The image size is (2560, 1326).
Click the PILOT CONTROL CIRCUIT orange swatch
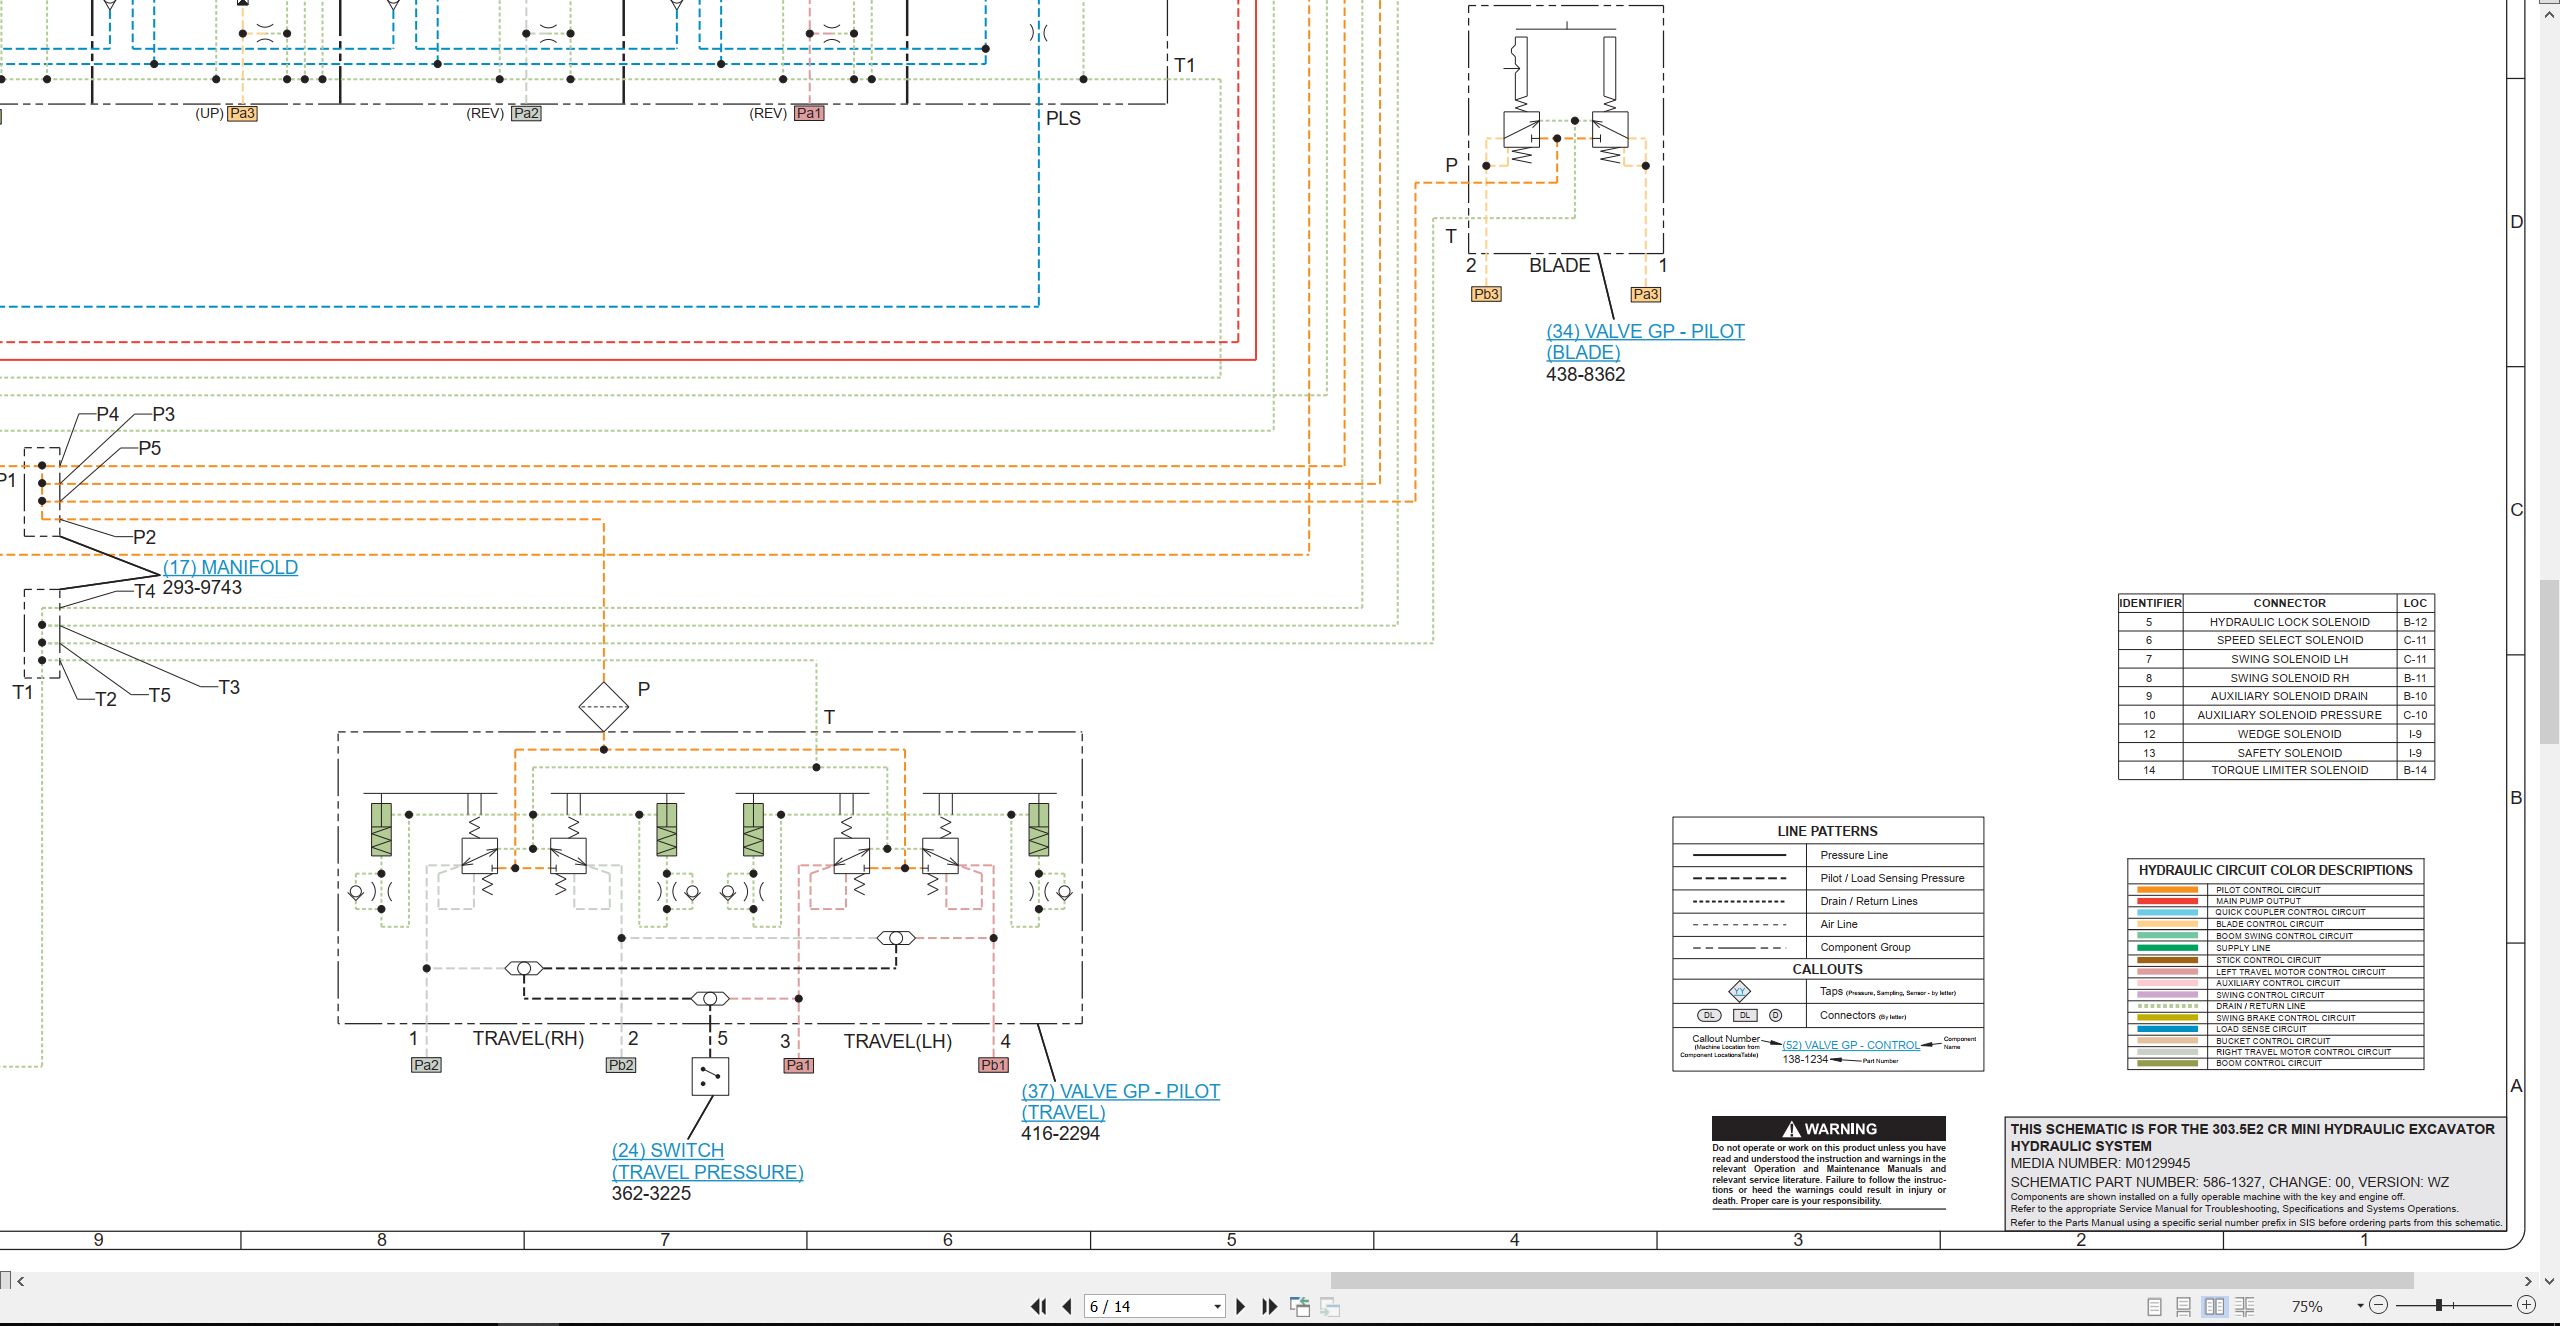pyautogui.click(x=2167, y=889)
